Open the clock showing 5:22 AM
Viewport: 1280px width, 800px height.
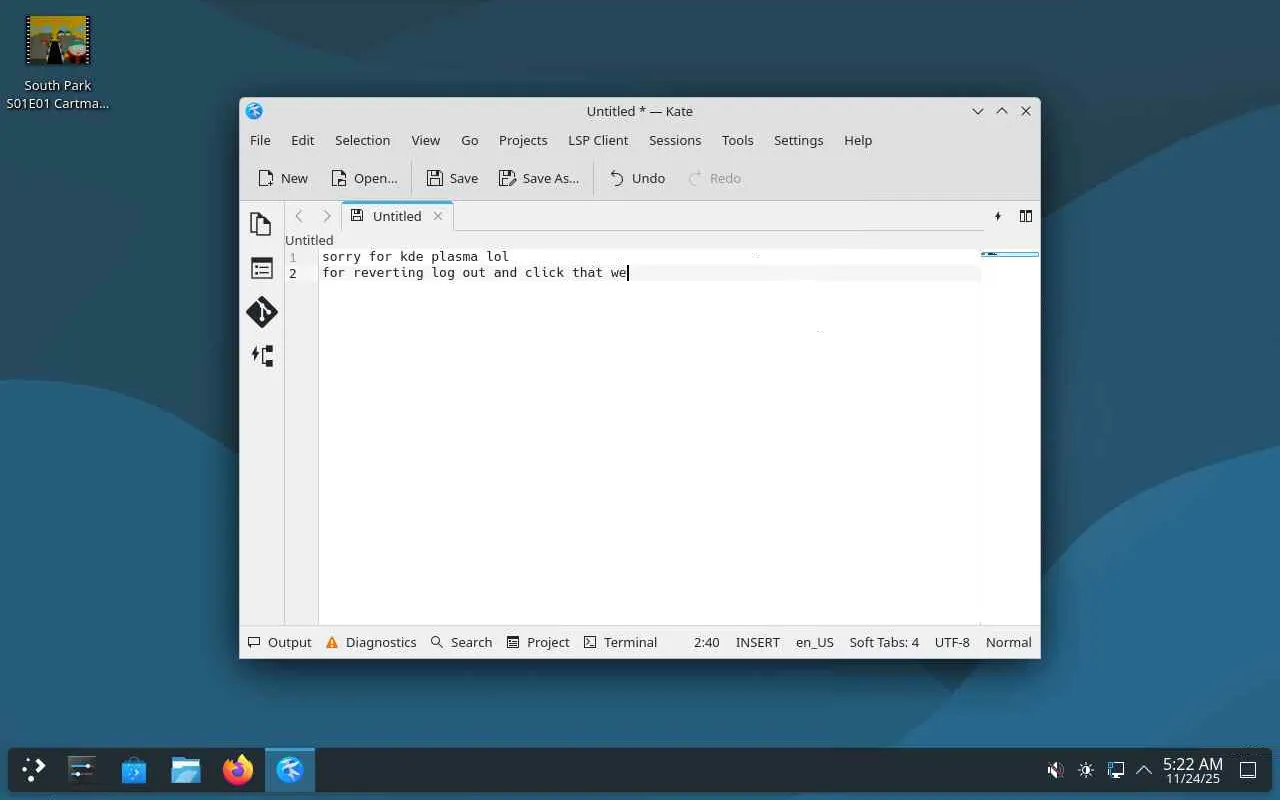[1192, 770]
